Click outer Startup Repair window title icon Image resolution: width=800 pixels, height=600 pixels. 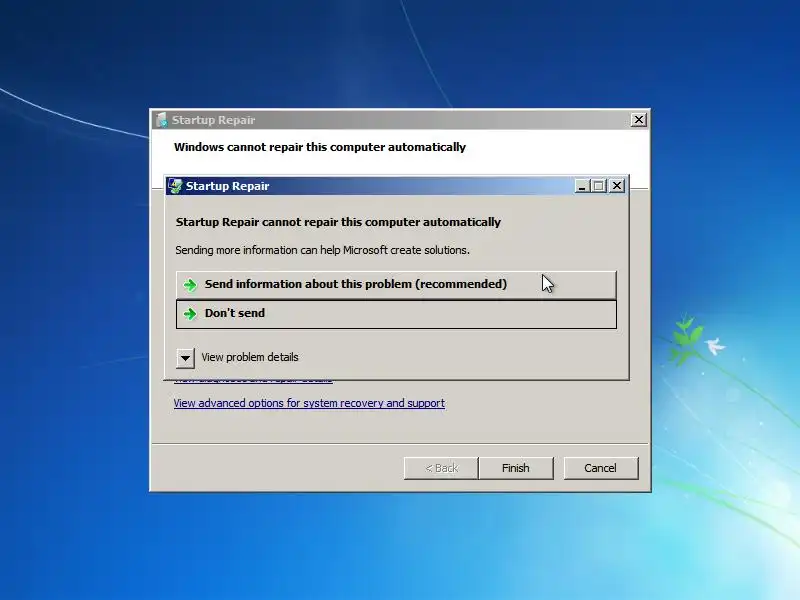(x=161, y=120)
